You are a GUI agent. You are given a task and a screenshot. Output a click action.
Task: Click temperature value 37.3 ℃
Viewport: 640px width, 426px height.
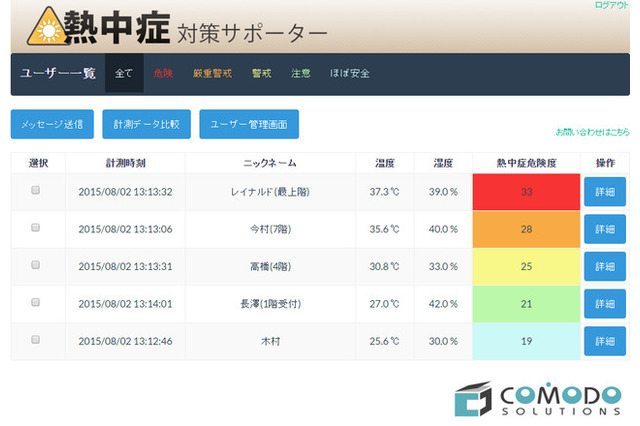(384, 192)
